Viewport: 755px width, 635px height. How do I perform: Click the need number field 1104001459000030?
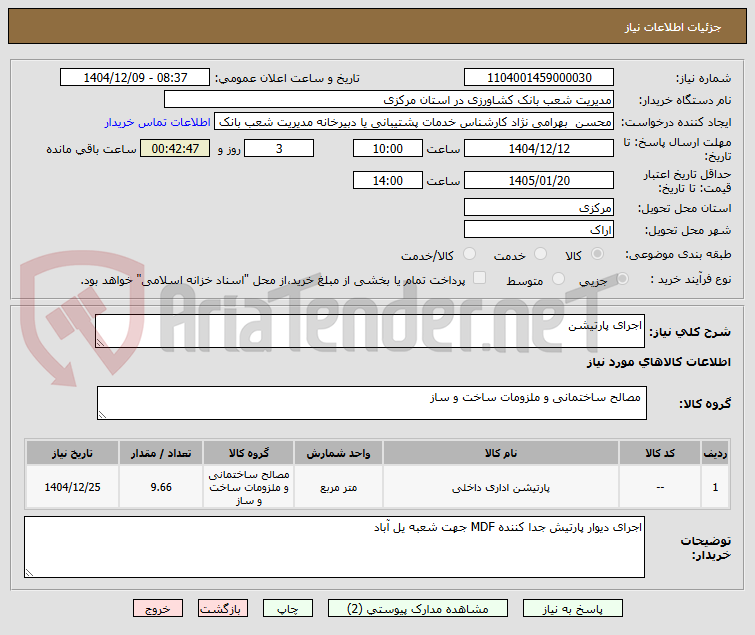tap(539, 78)
